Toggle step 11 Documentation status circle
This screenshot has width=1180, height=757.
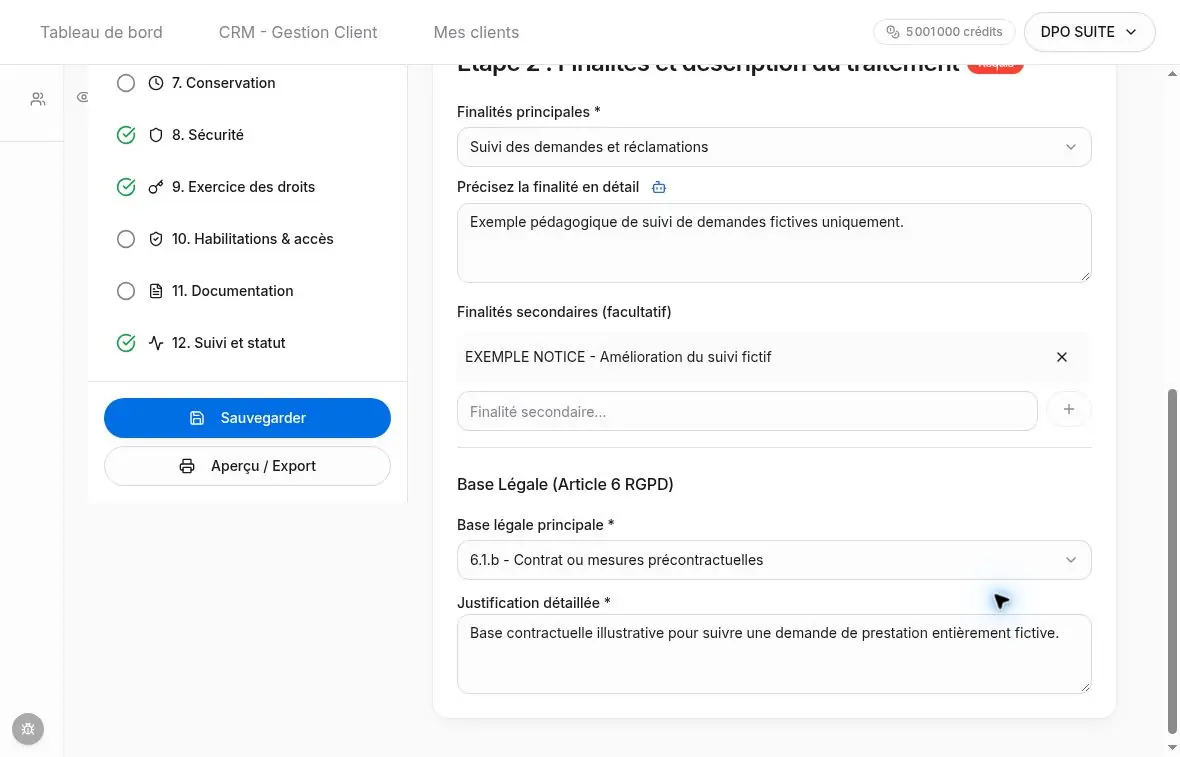click(126, 290)
